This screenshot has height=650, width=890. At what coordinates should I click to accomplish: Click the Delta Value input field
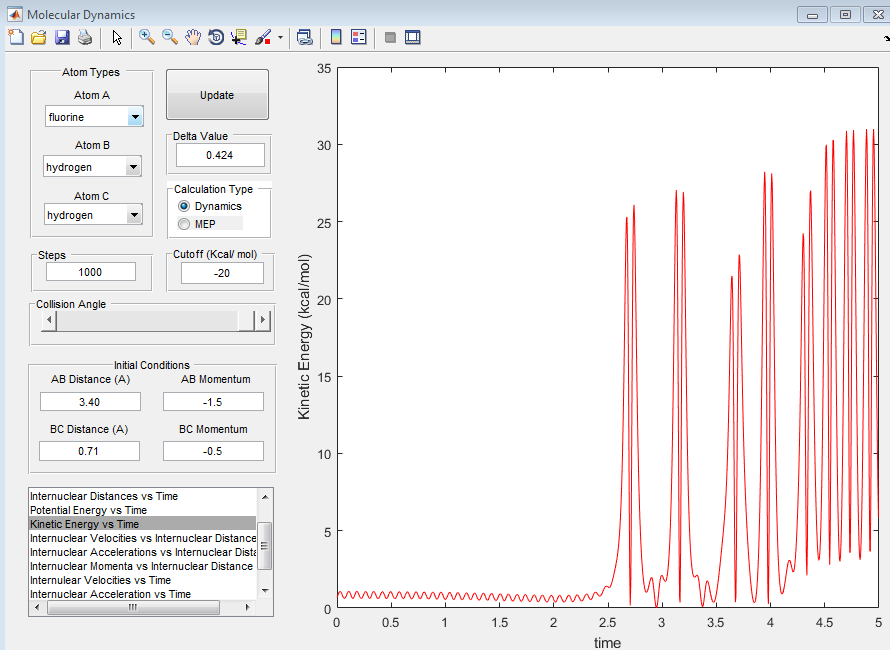click(220, 155)
